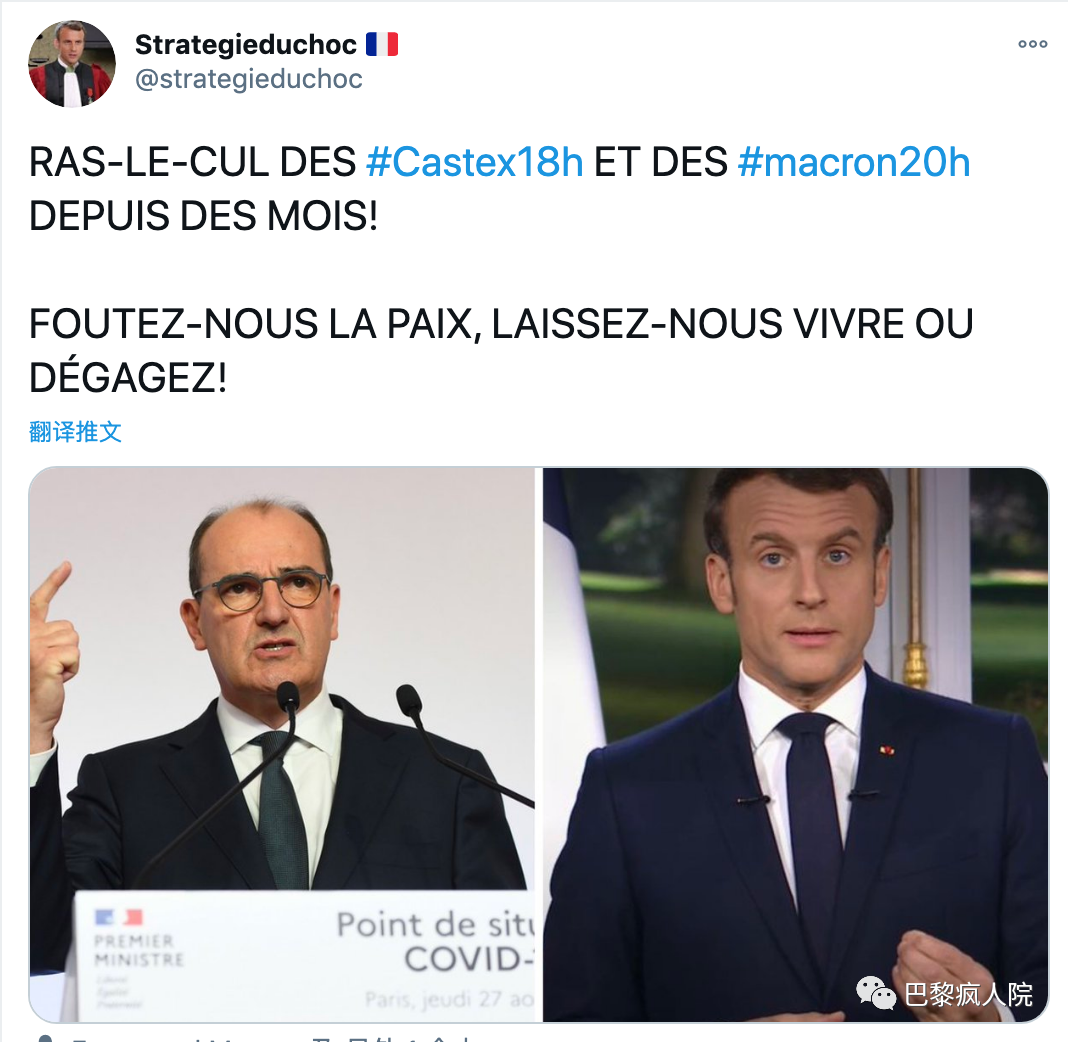Open the Strategieduchoc display name
The height and width of the screenshot is (1042, 1068).
(x=246, y=45)
